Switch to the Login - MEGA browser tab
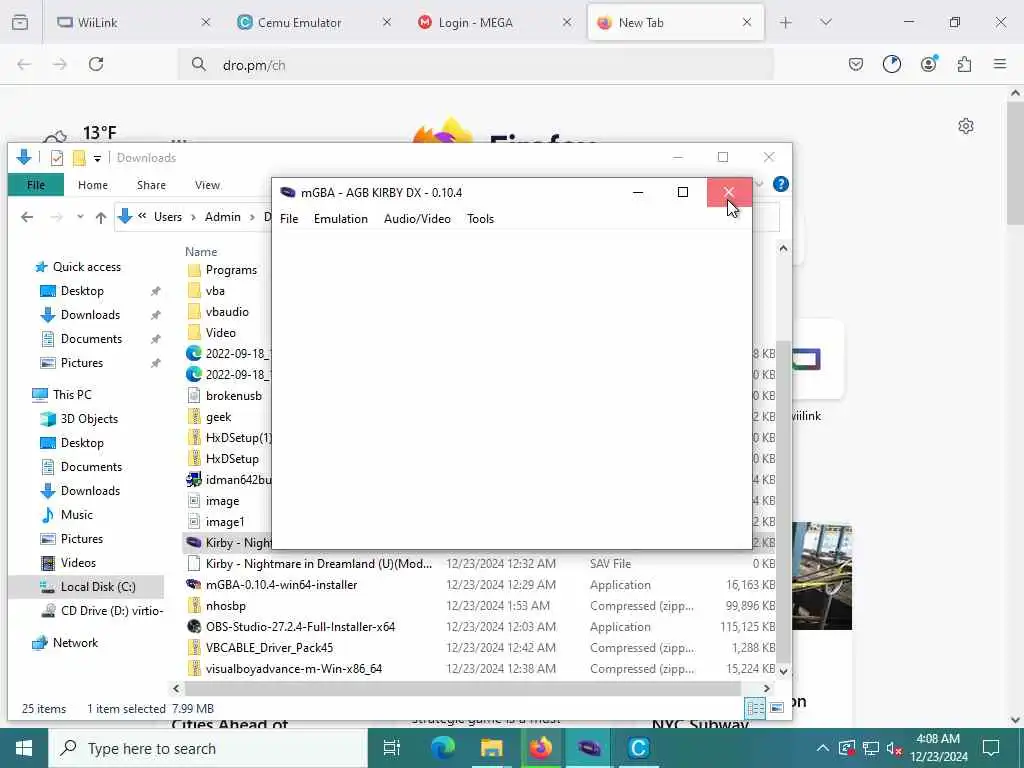 pyautogui.click(x=495, y=22)
